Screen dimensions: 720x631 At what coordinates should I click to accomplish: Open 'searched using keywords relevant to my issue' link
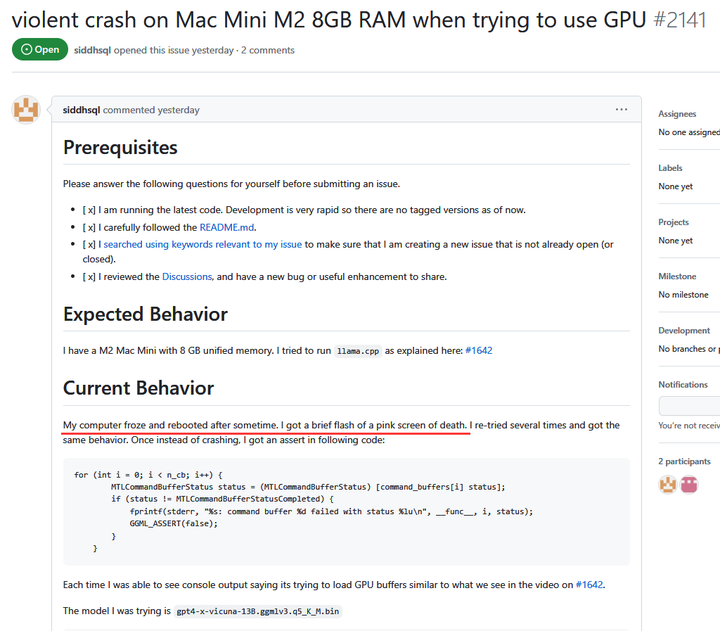(202, 244)
